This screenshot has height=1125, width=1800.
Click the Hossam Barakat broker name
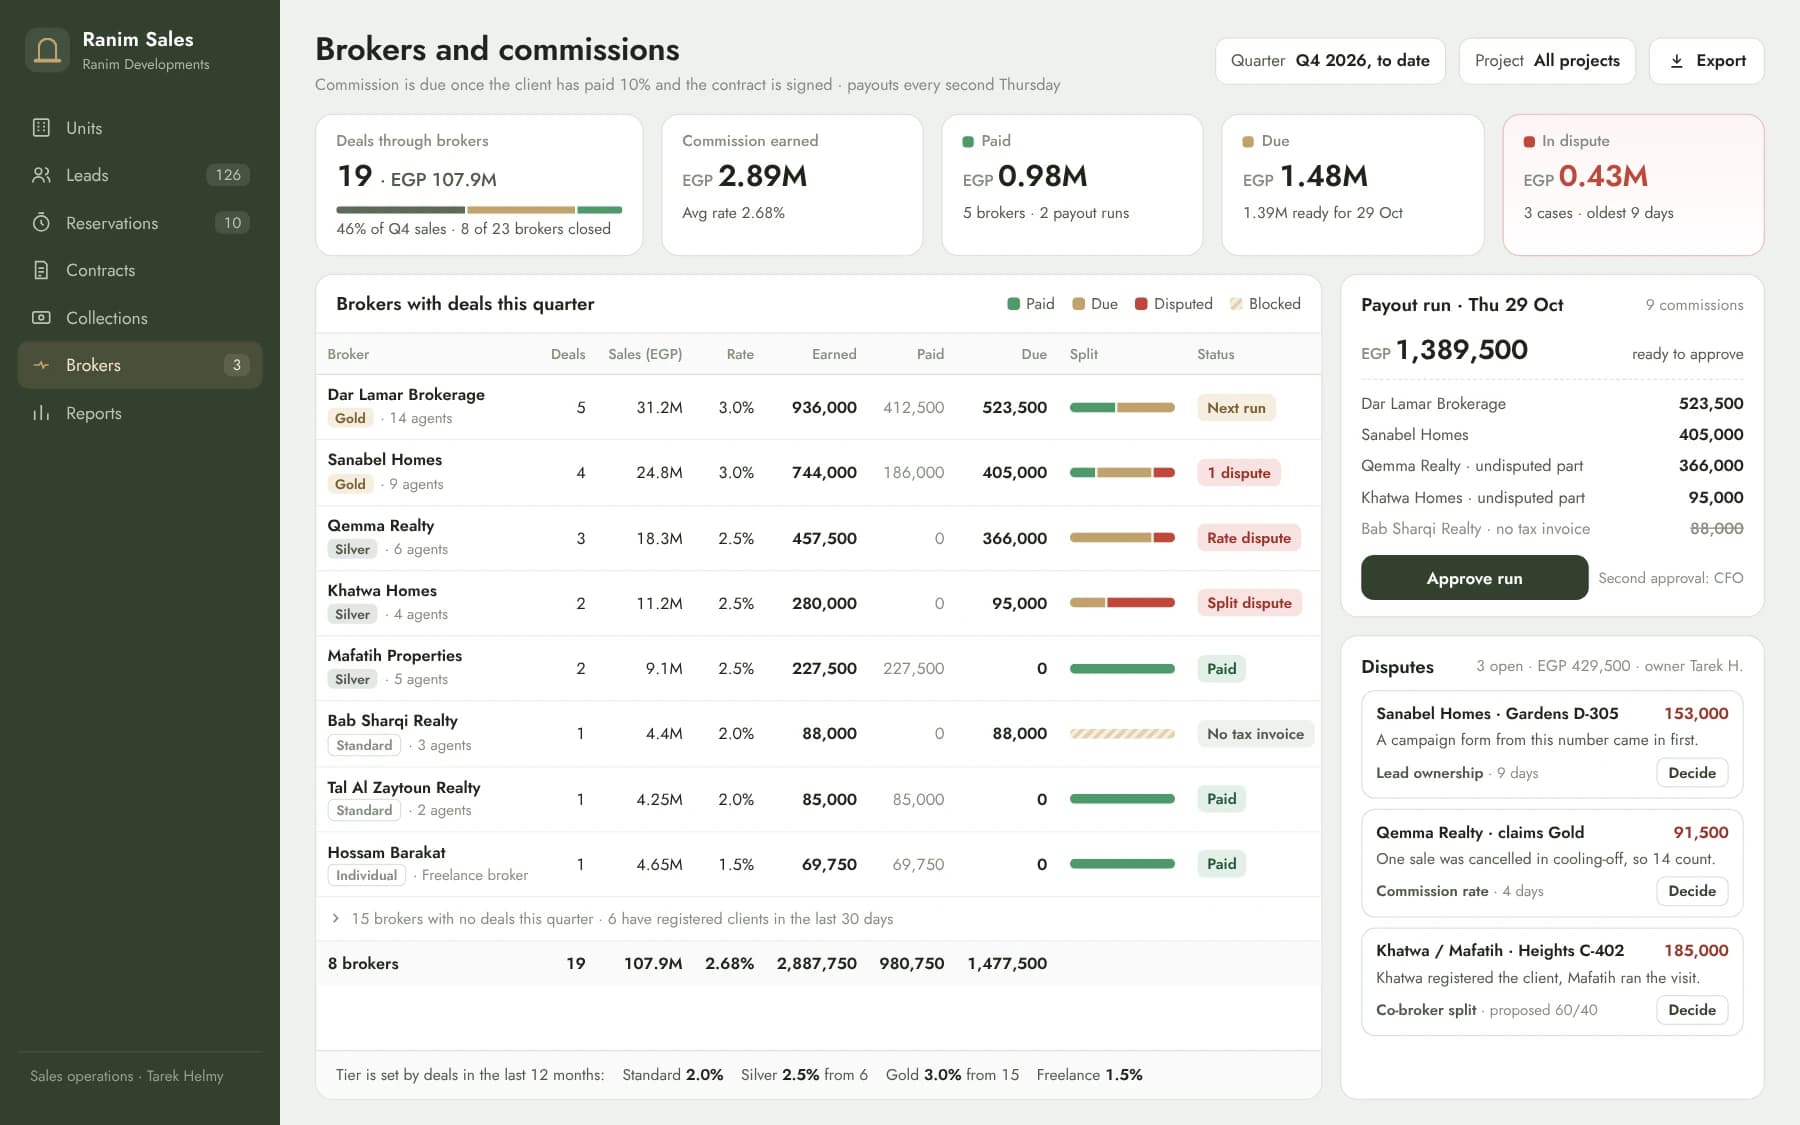point(386,852)
